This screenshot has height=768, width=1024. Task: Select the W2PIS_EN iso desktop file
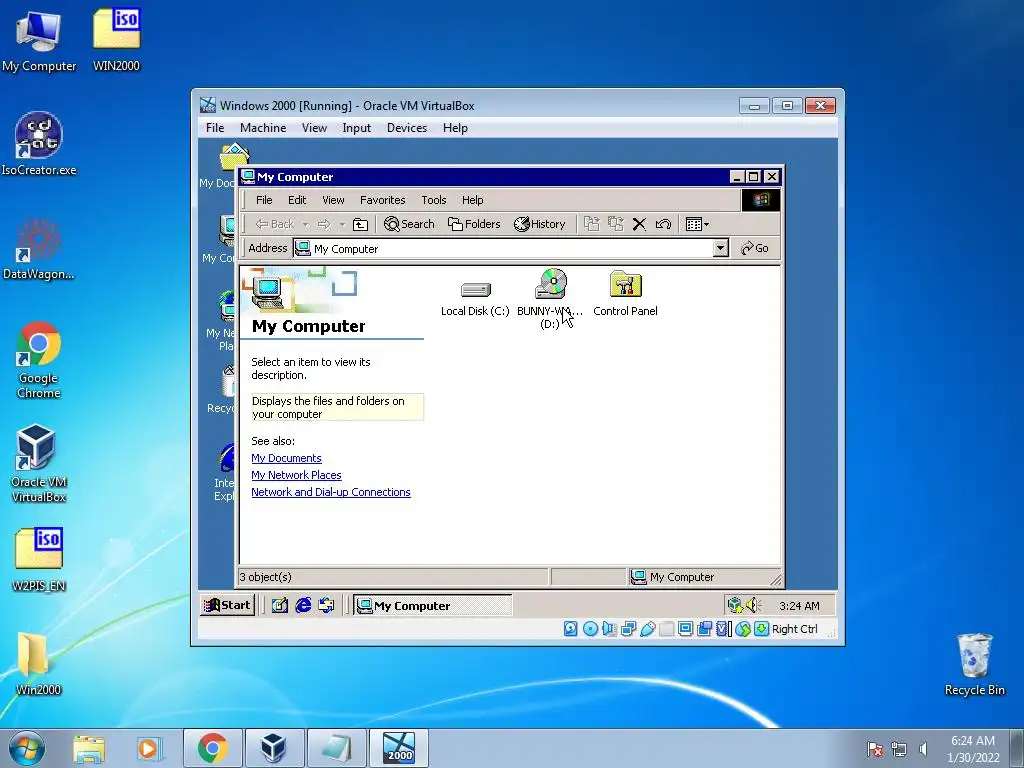[x=39, y=559]
